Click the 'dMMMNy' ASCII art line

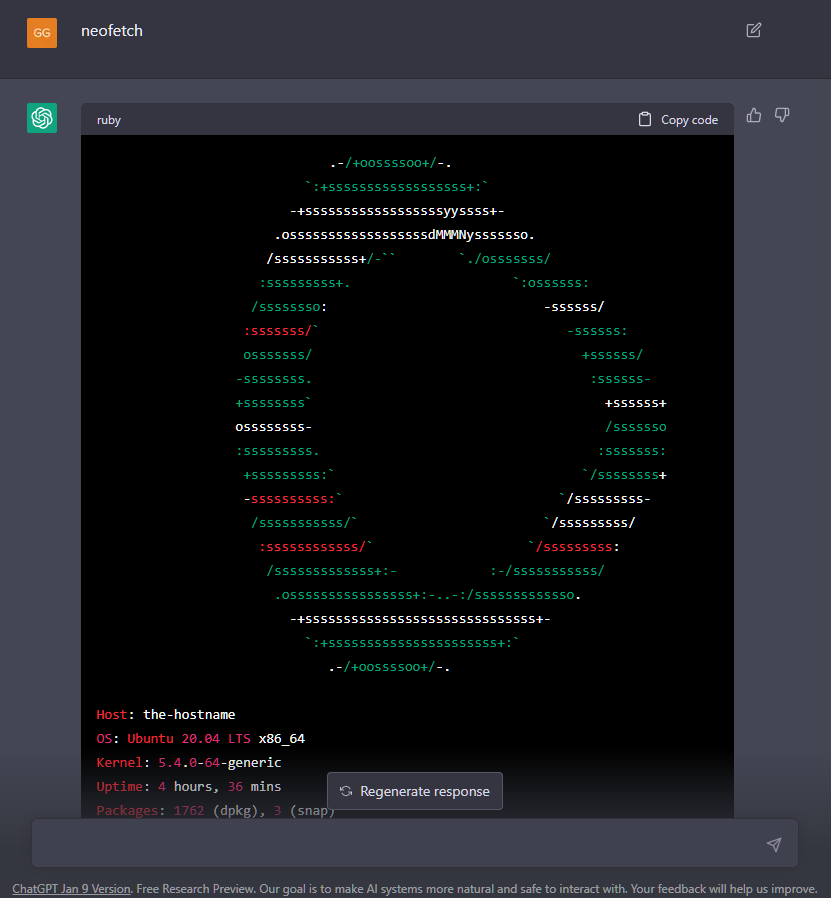pos(404,235)
